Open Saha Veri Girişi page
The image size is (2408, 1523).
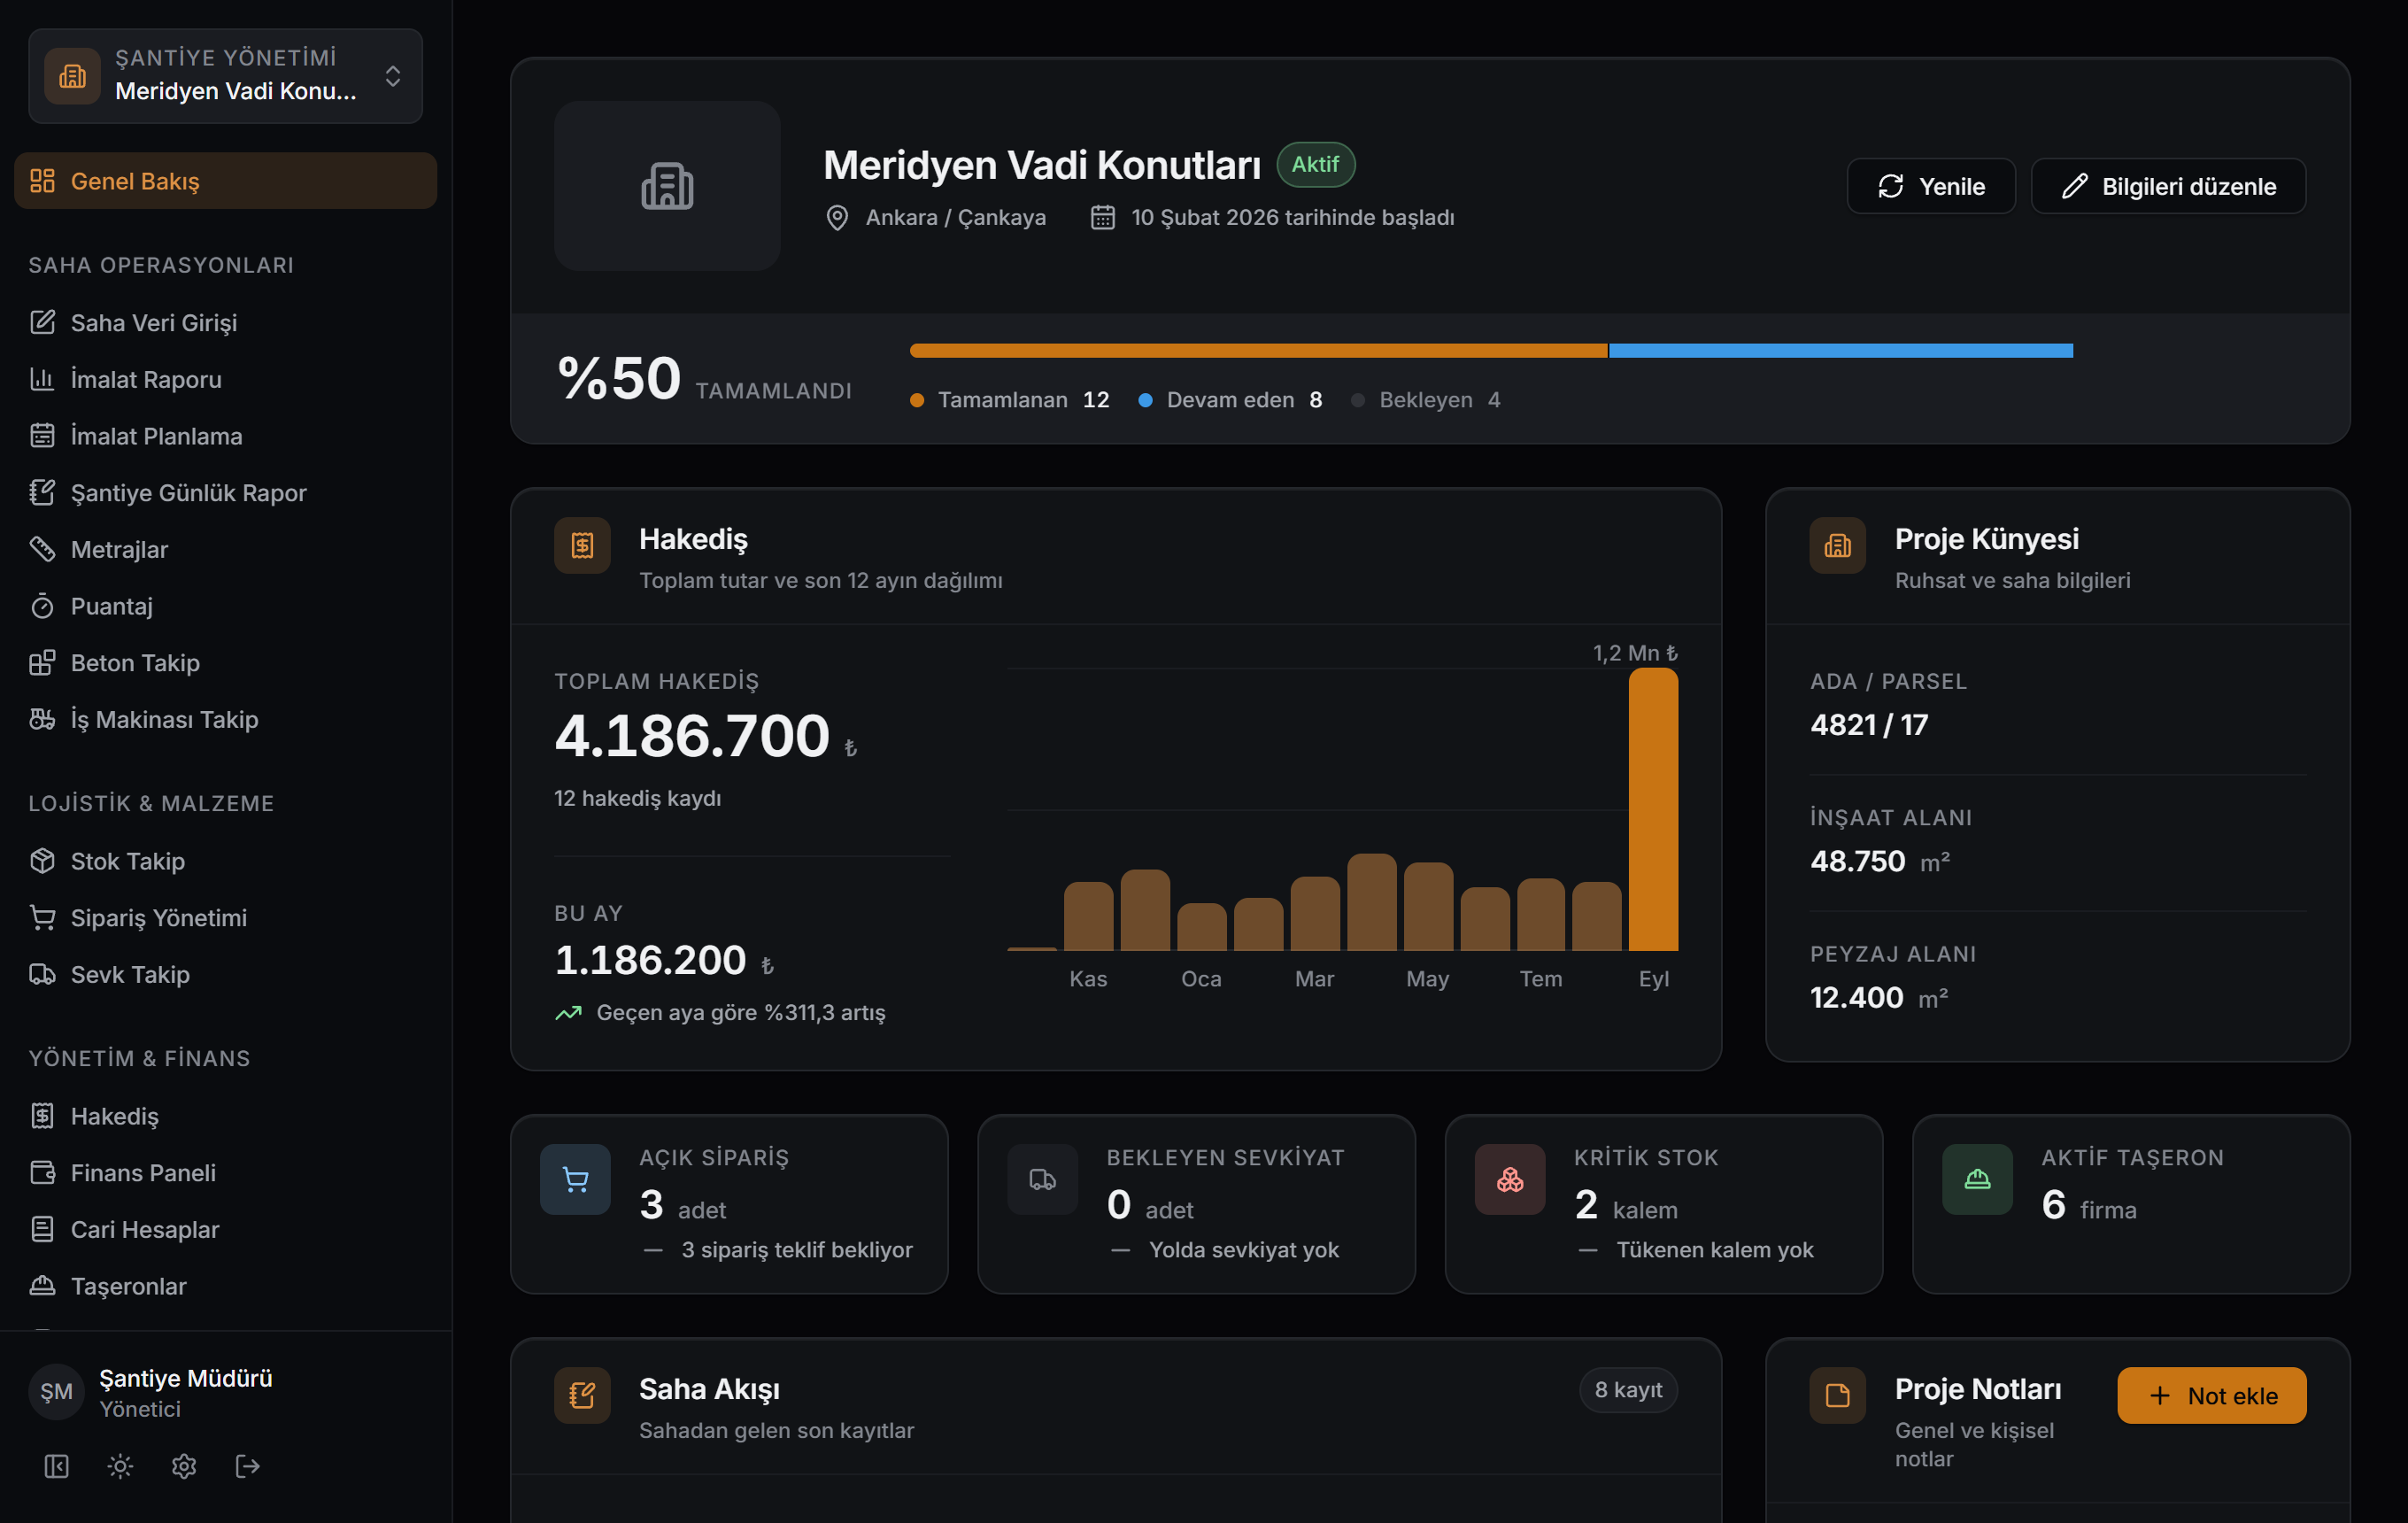click(x=225, y=322)
